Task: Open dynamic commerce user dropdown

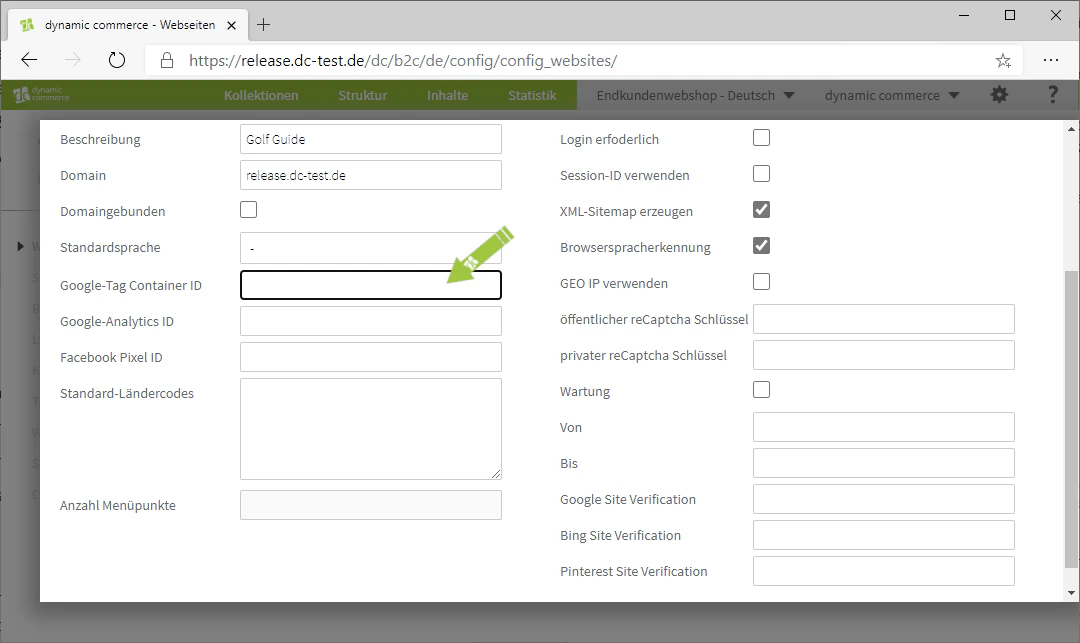Action: [x=892, y=95]
